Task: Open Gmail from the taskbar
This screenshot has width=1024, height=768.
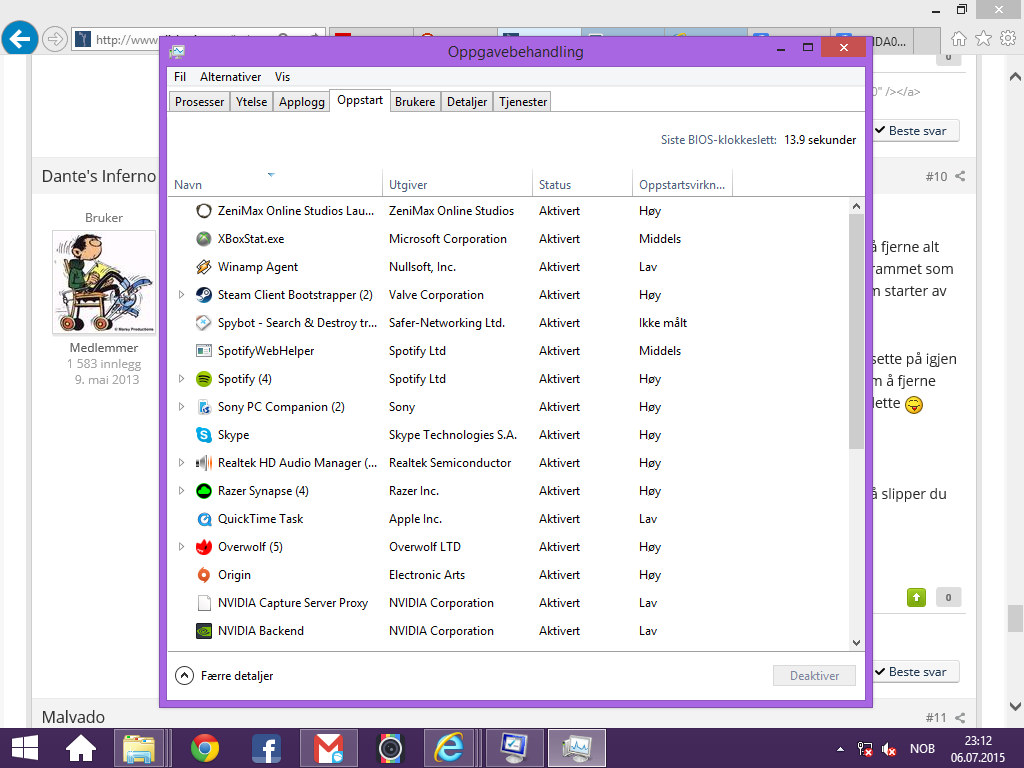Action: 328,748
